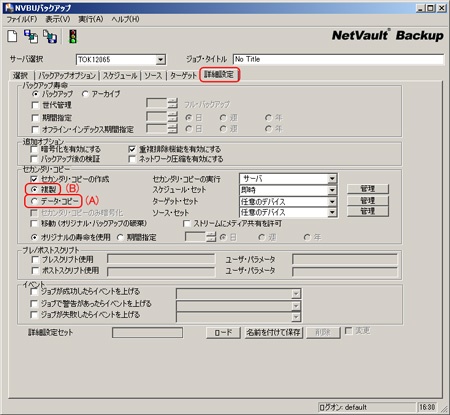Click the ロード button

click(x=223, y=333)
